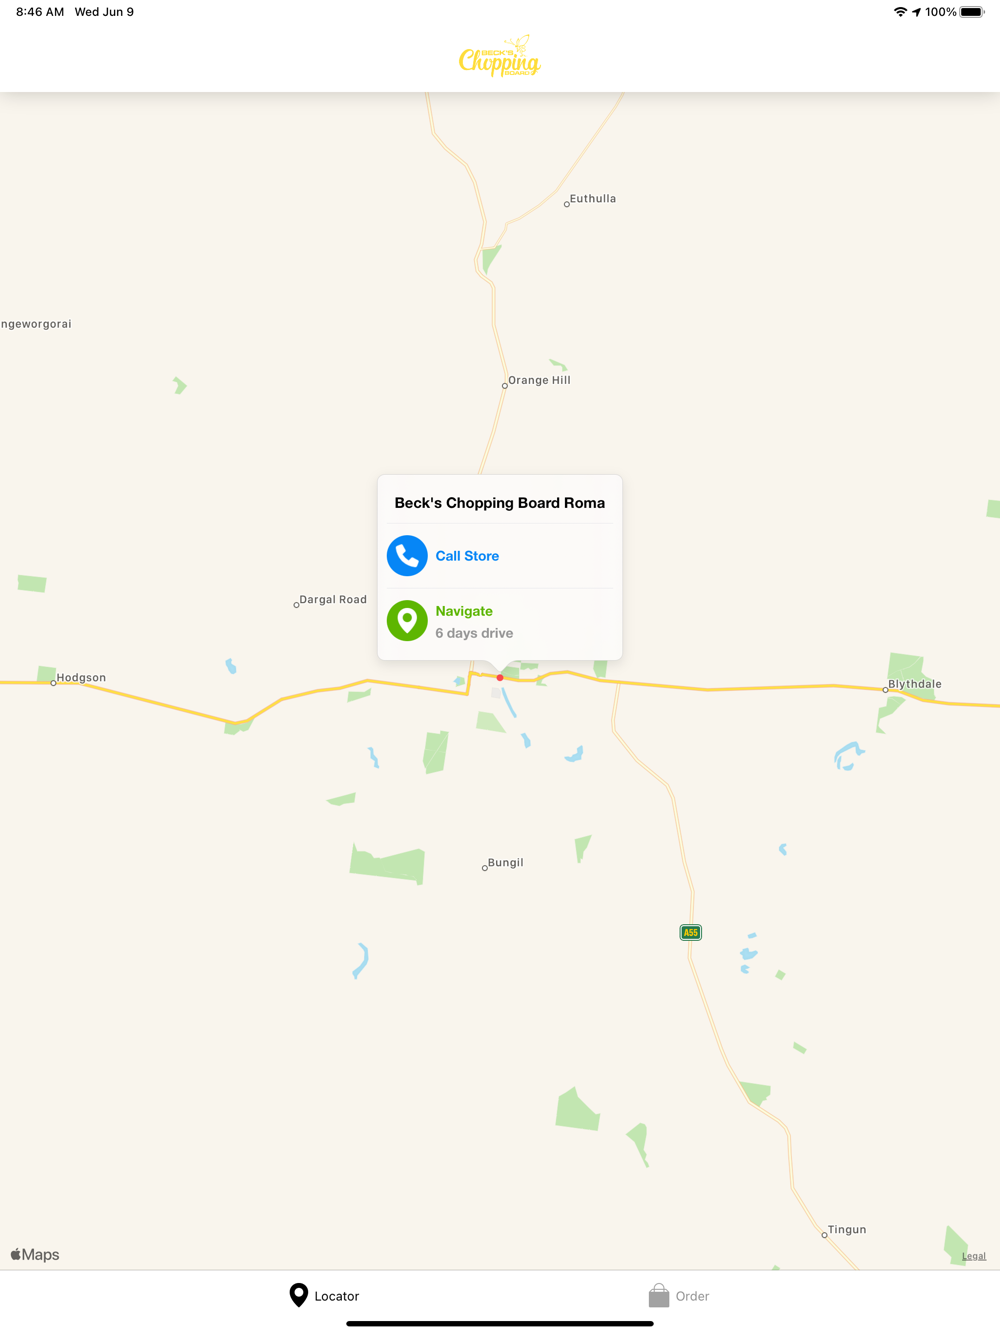Tap the Hodgson town marker
Image resolution: width=1000 pixels, height=1334 pixels.
point(53,683)
